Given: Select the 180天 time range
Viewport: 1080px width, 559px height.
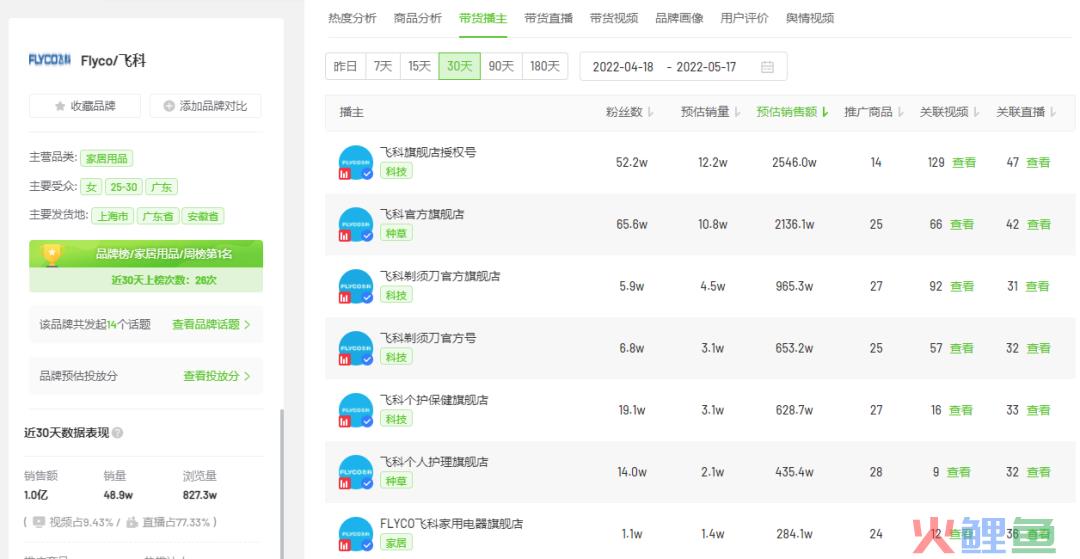Looking at the screenshot, I should 545,67.
